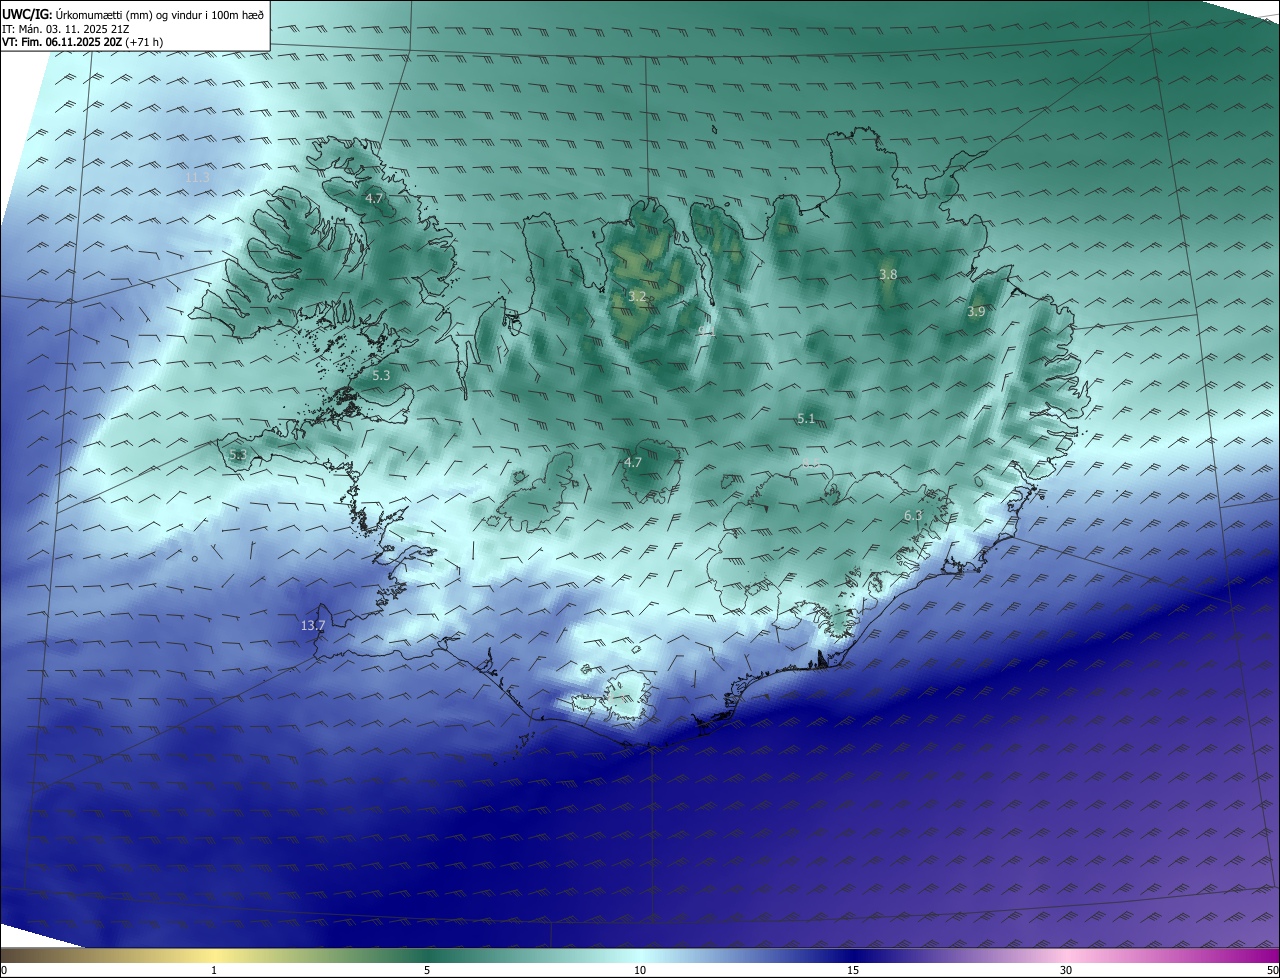Click the color scale tick label '0'
The width and height of the screenshot is (1280, 978).
coord(4,970)
